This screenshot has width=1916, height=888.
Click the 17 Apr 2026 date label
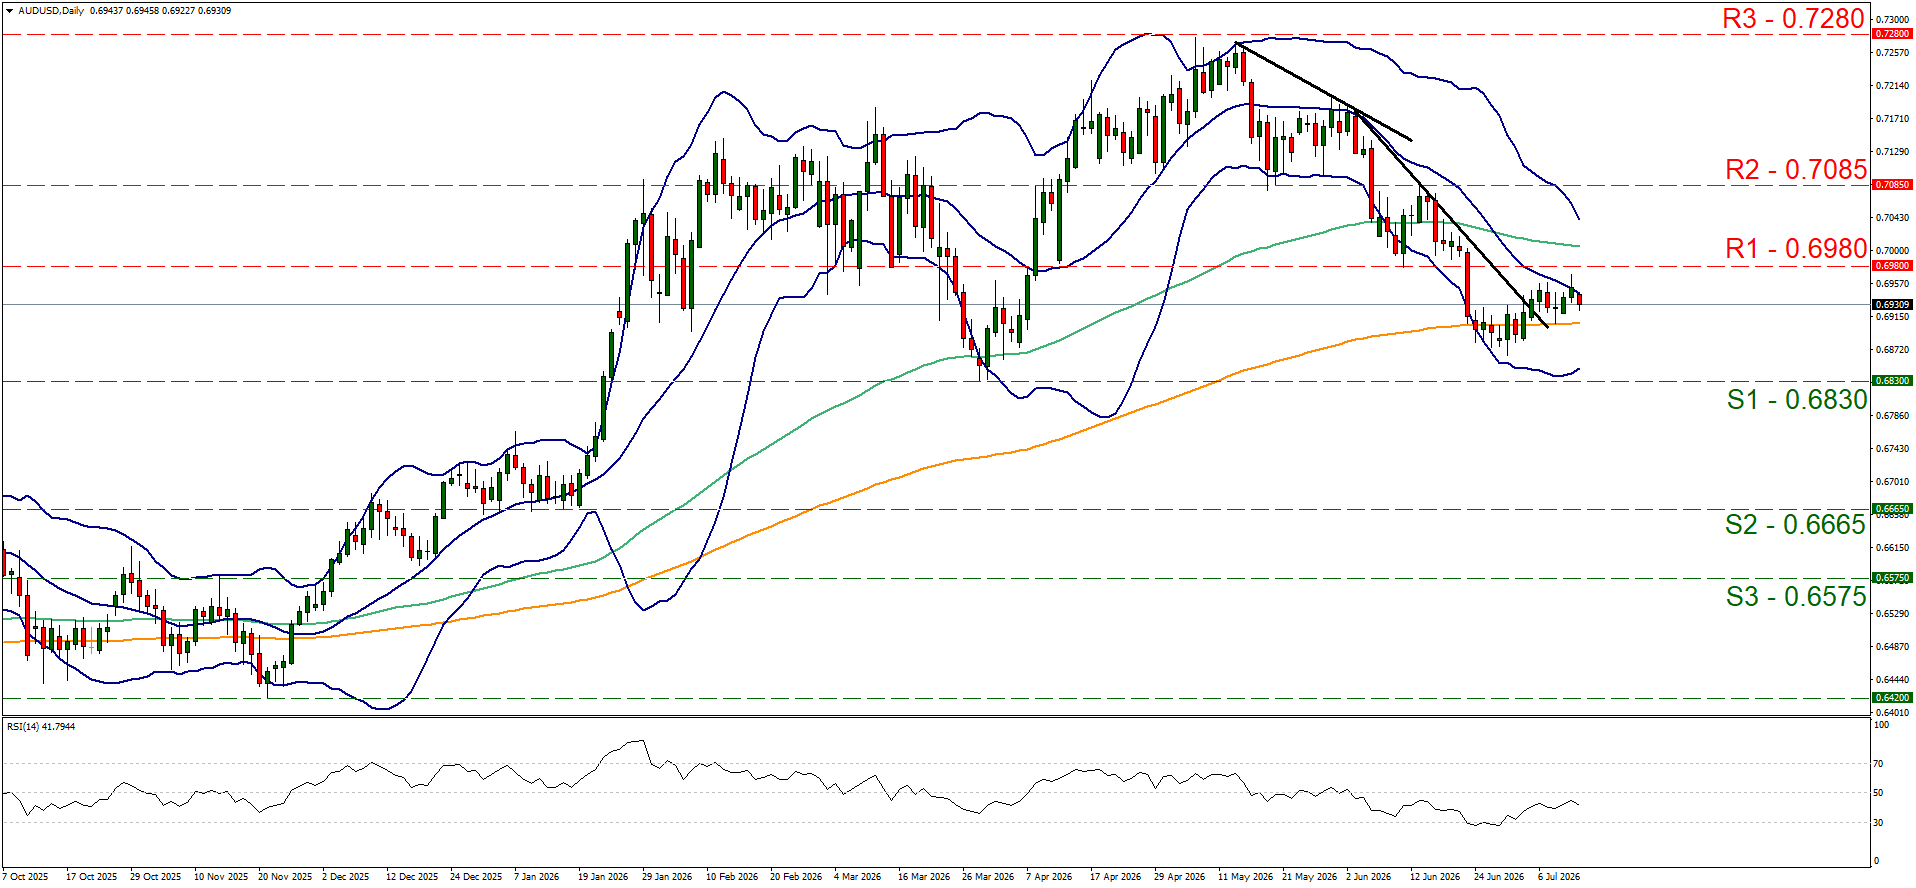coord(1115,877)
